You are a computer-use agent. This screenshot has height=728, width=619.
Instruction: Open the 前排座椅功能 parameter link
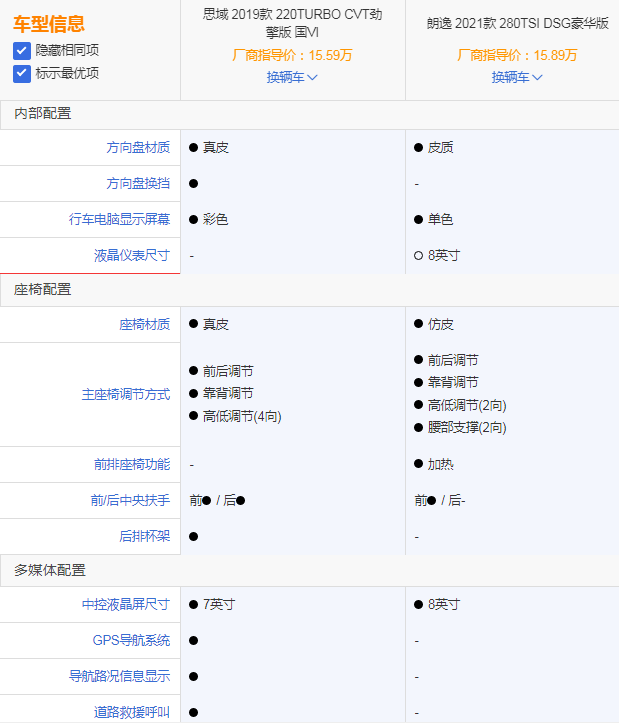(x=132, y=464)
